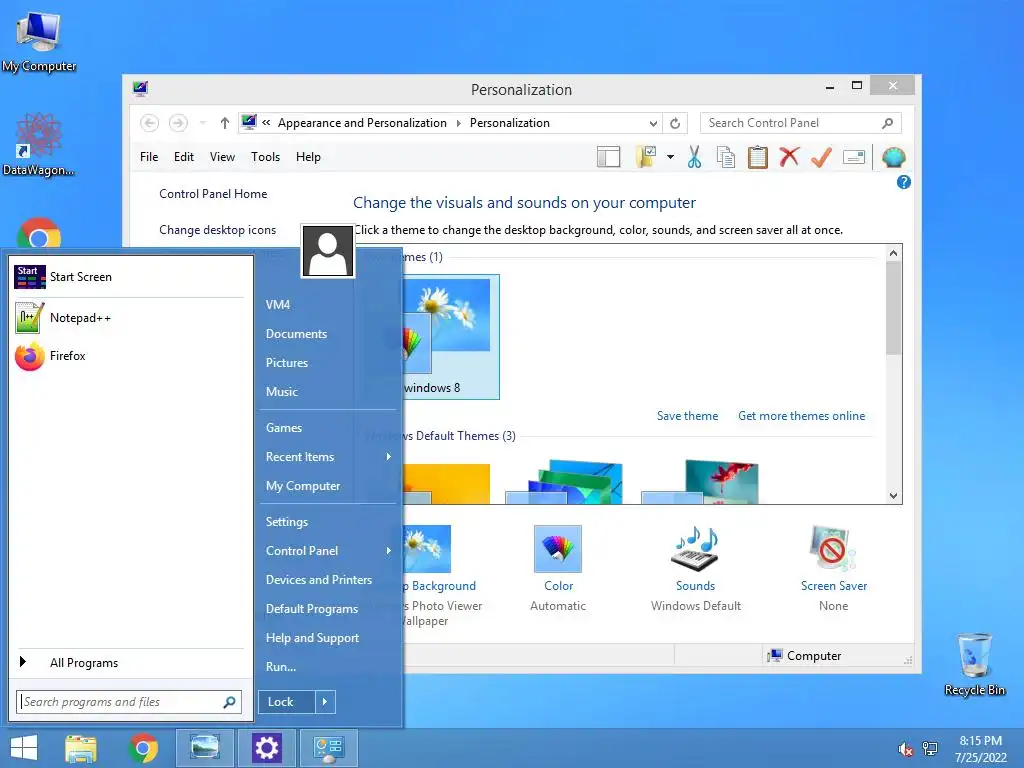Click the gear settings taskbar icon
Image resolution: width=1024 pixels, height=768 pixels.
tap(266, 748)
